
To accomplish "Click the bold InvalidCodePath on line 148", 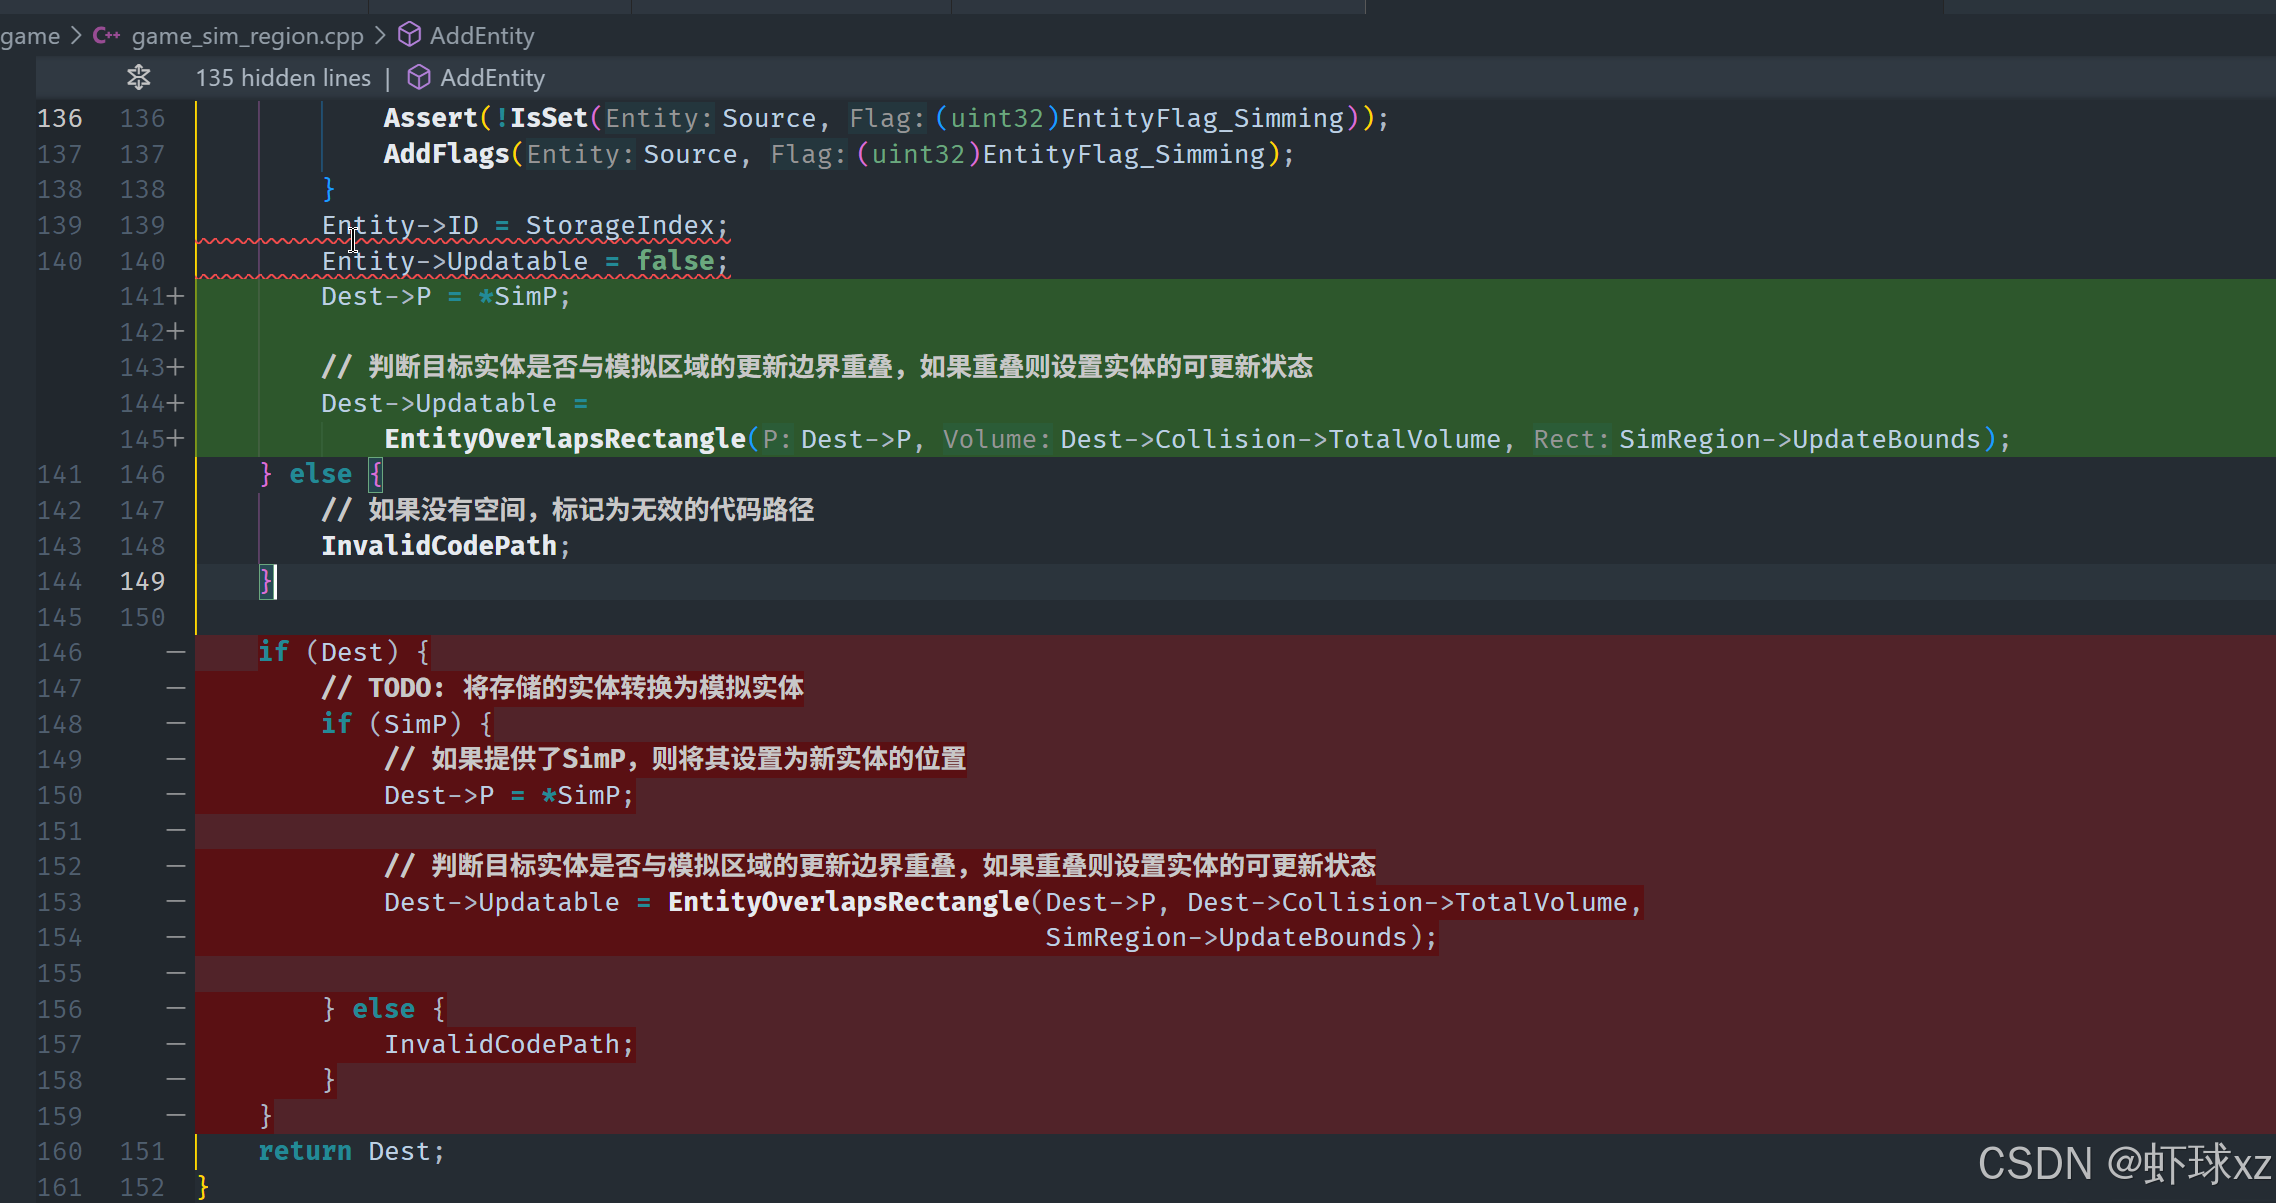I will [x=438, y=546].
